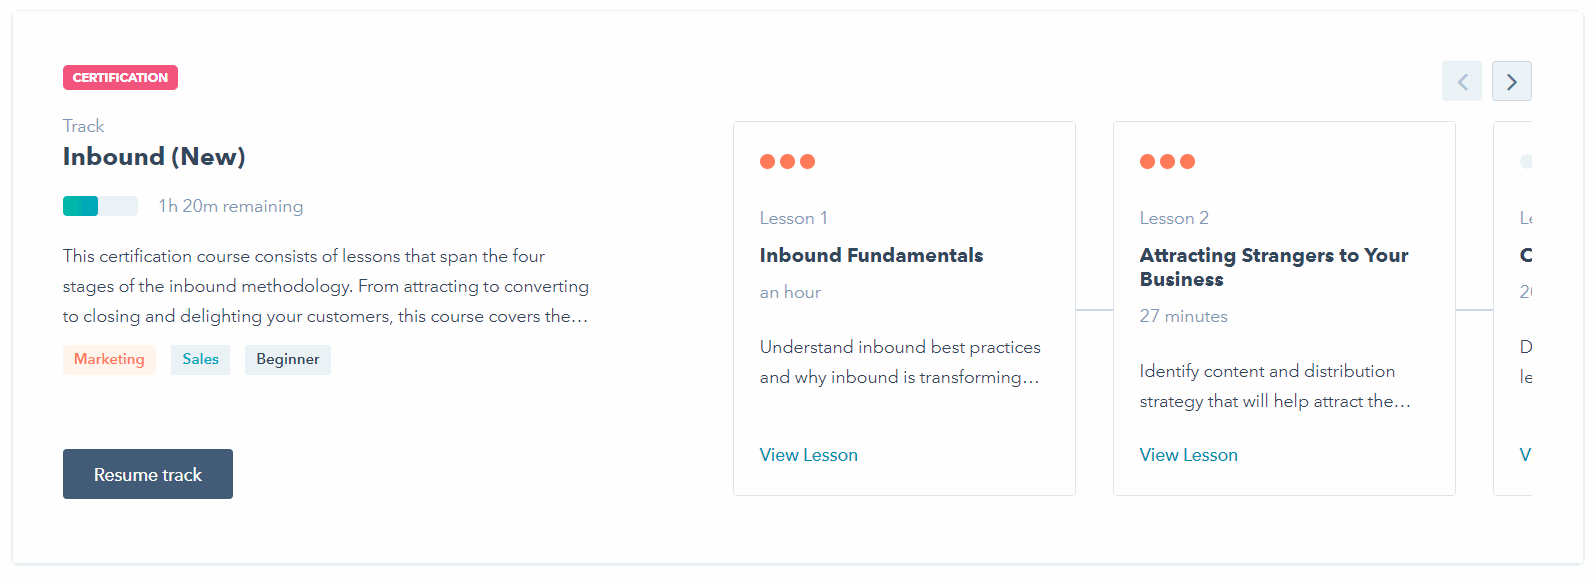Select the Marketing tag
Image resolution: width=1596 pixels, height=581 pixels.
coord(109,359)
